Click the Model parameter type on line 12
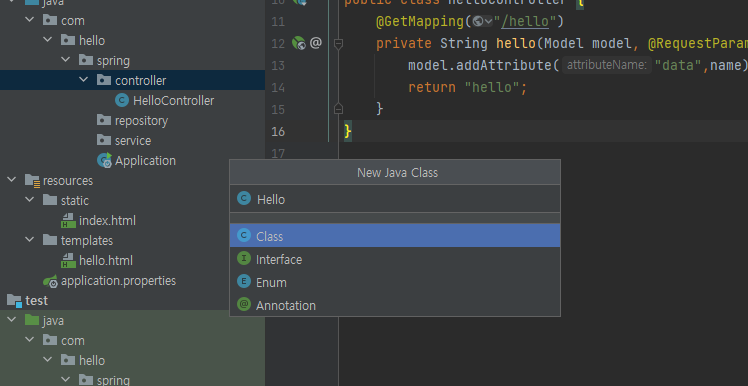 [564, 43]
